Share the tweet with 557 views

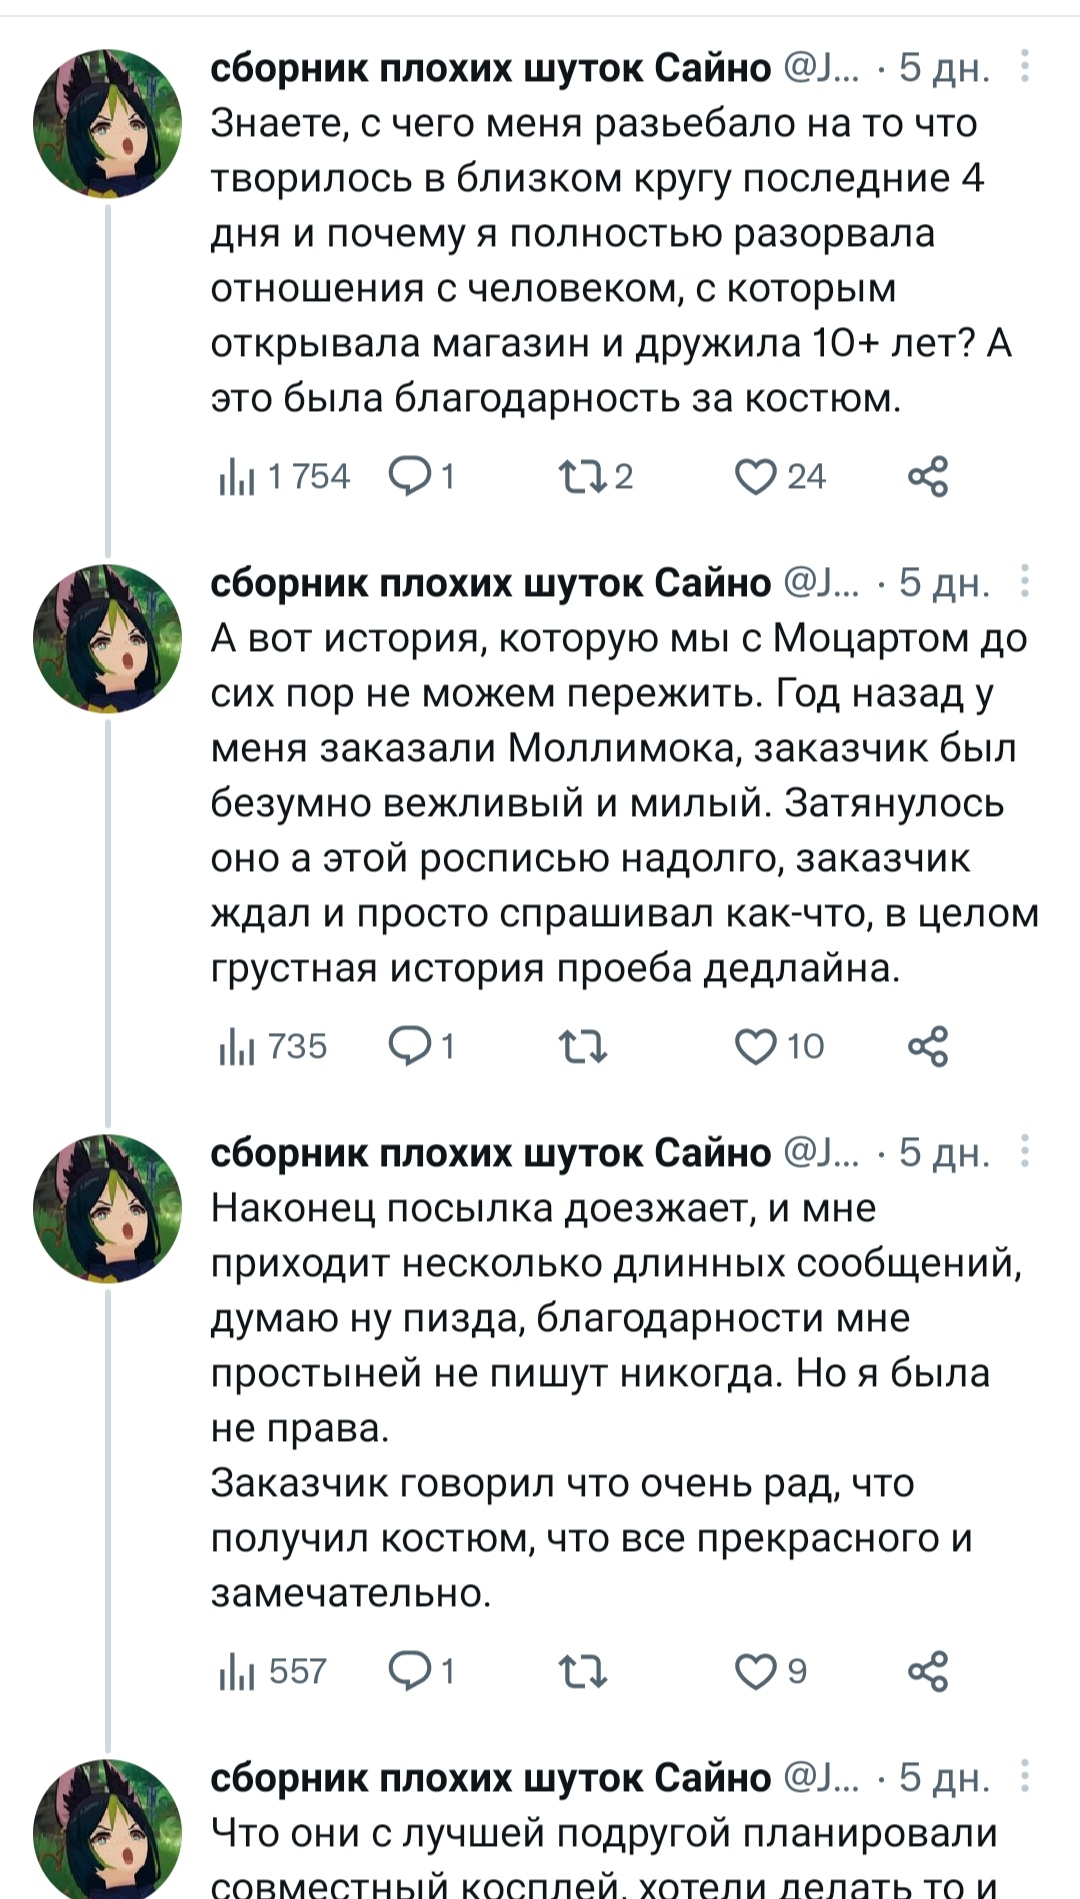click(x=927, y=1671)
